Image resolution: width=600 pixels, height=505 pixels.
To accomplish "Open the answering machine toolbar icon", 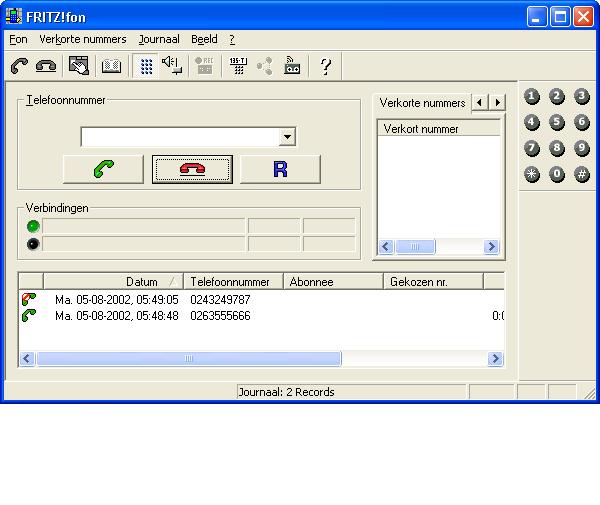I will tap(292, 66).
